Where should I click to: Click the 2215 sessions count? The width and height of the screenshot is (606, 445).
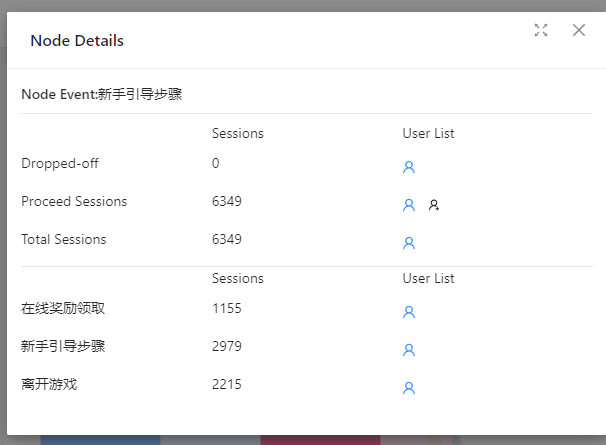(x=226, y=384)
